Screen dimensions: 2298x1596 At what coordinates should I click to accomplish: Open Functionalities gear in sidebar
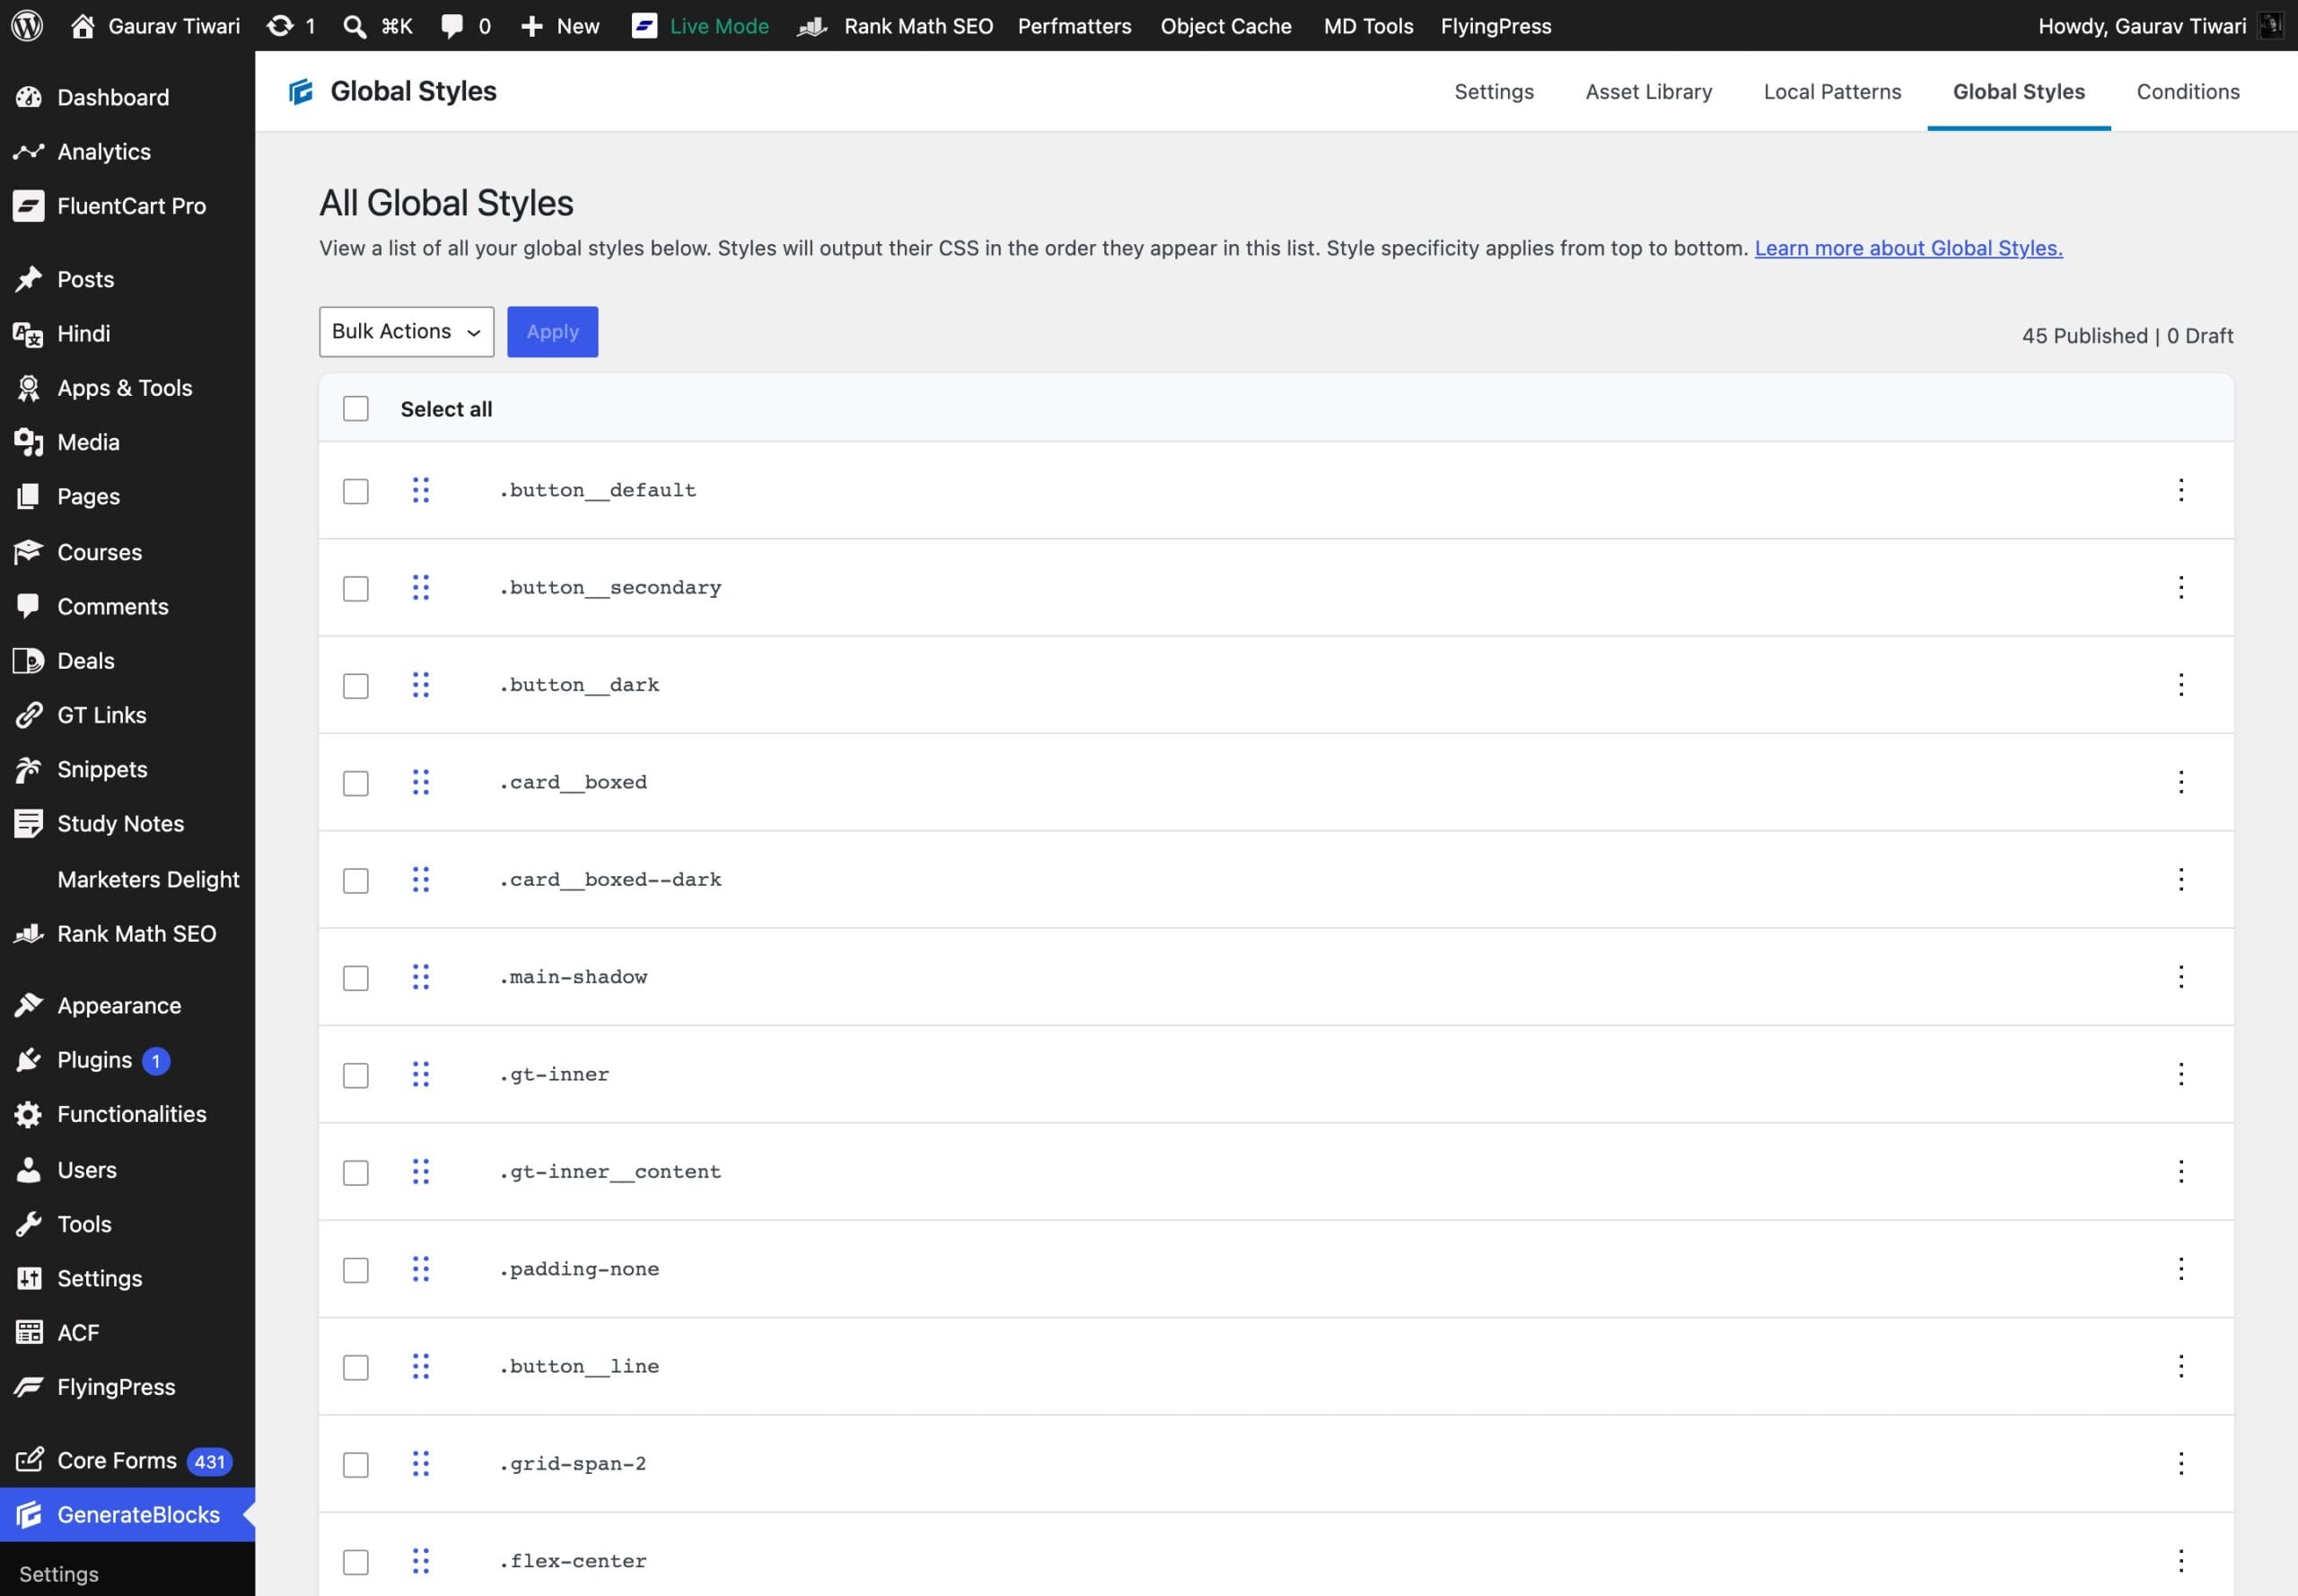tap(29, 1114)
